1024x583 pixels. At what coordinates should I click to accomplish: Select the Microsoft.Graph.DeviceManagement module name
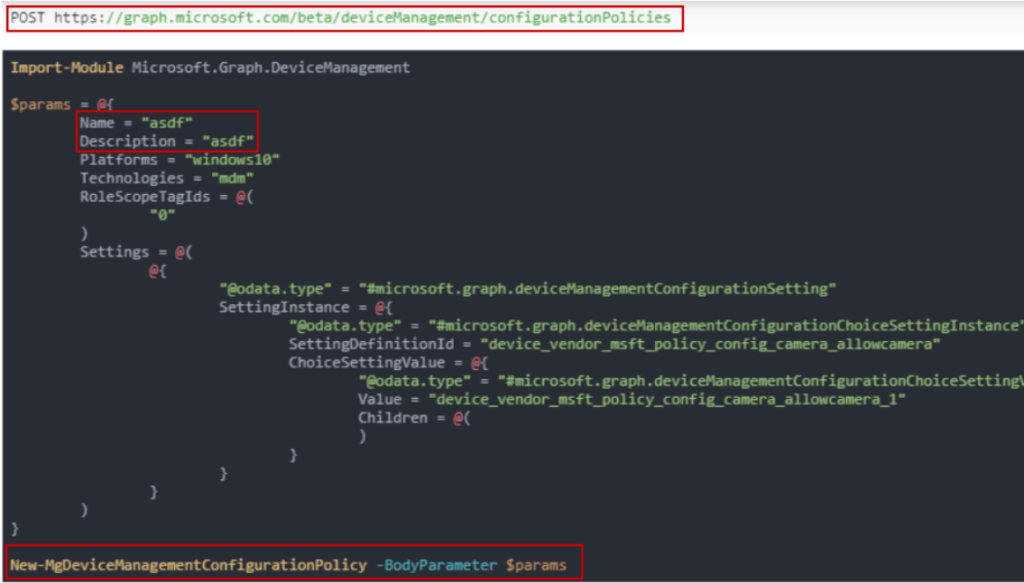tap(271, 67)
